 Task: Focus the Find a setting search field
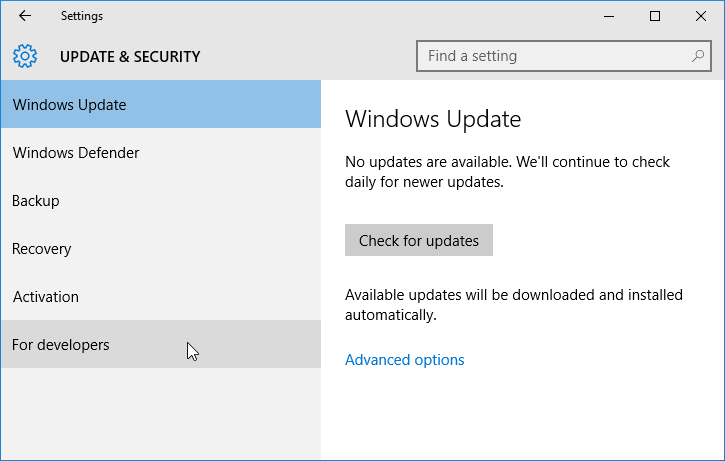[x=564, y=56]
